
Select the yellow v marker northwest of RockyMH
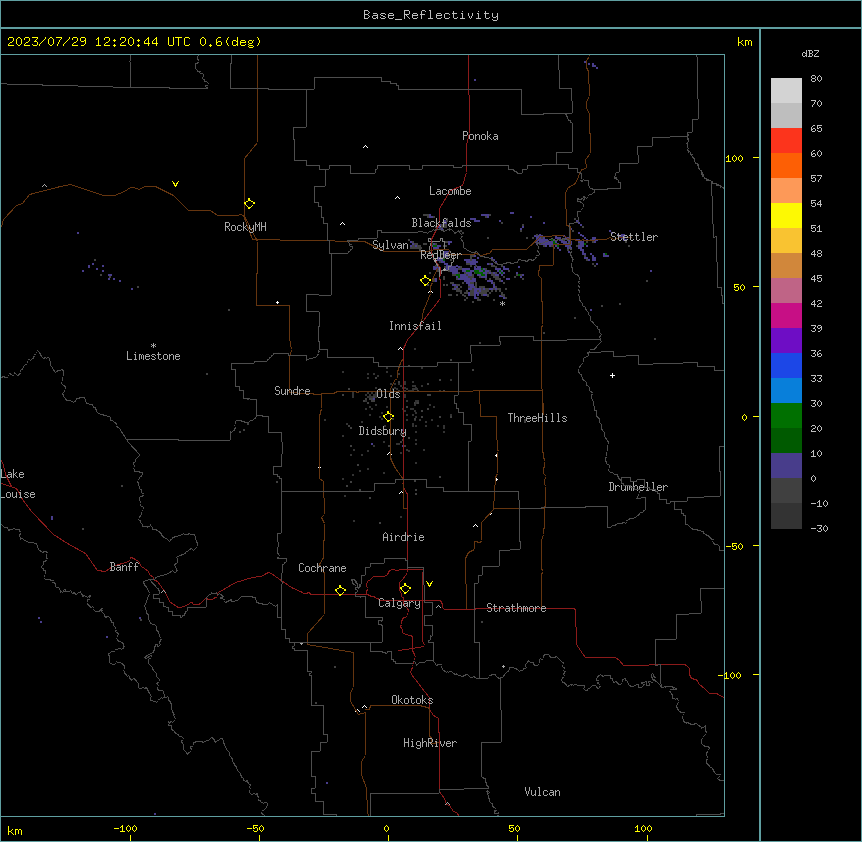click(175, 184)
